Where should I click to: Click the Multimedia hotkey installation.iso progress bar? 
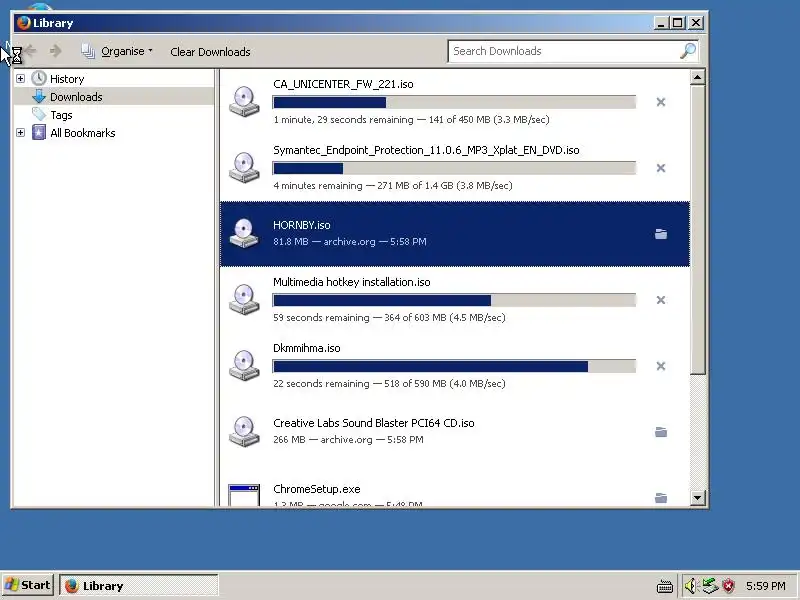point(454,300)
